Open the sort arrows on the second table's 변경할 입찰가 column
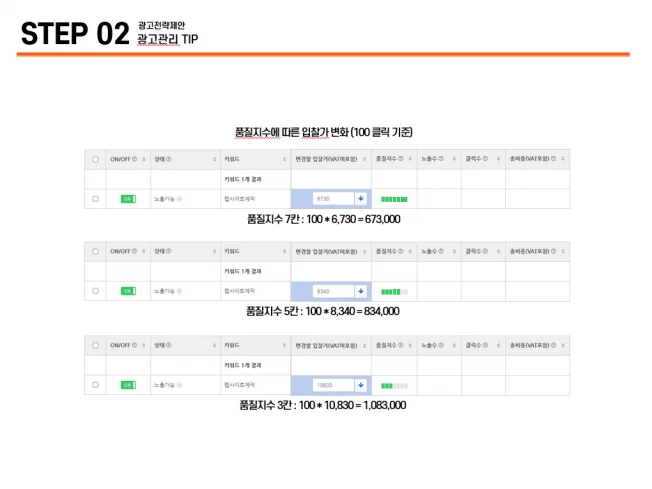Viewport: 652px width, 489px height. pyautogui.click(x=365, y=251)
